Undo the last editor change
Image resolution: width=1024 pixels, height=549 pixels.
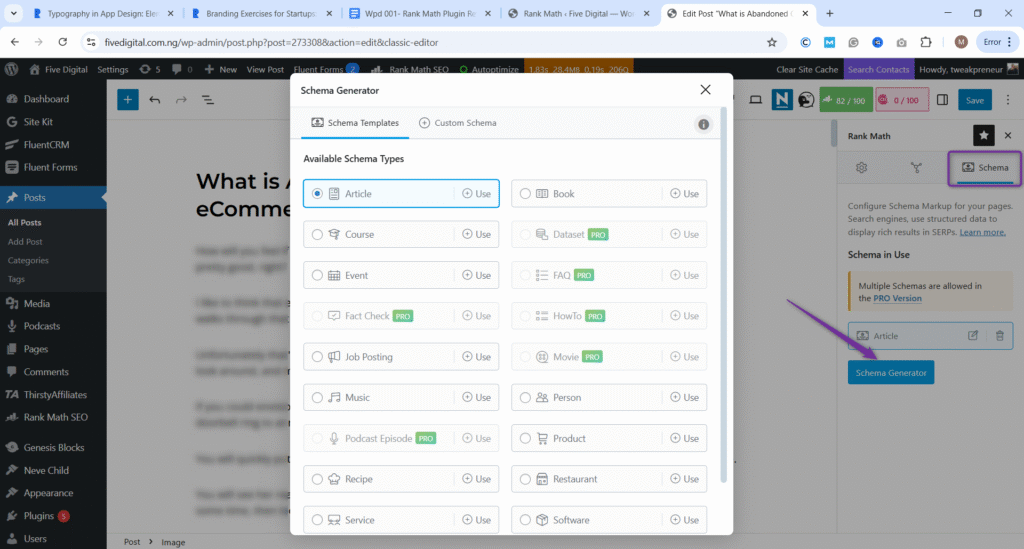(155, 100)
